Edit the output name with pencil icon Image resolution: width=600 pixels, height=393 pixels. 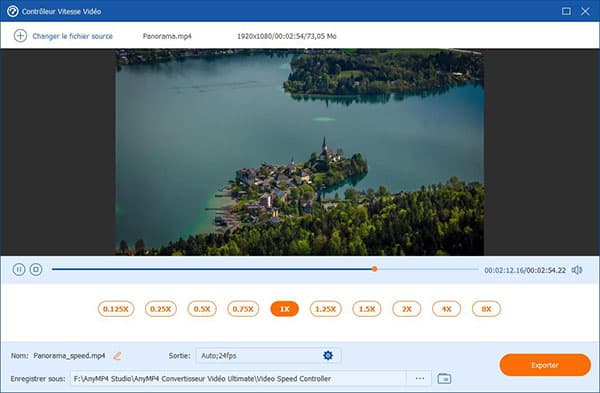coord(117,356)
